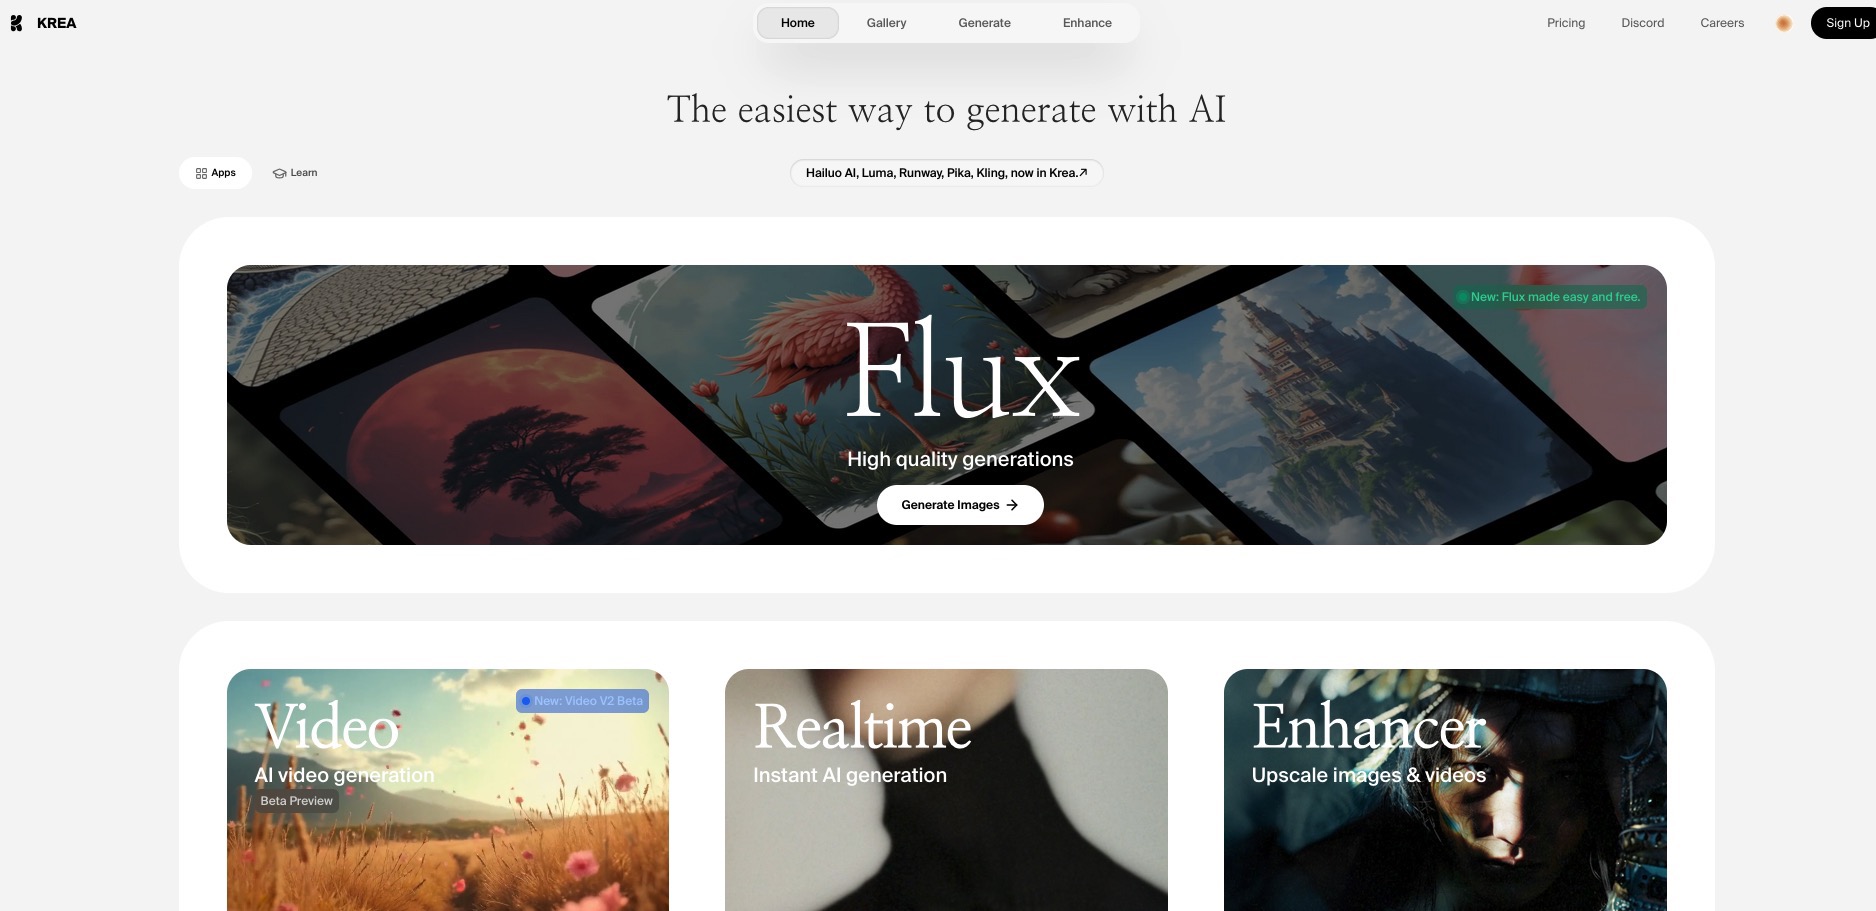Viewport: 1876px width, 911px height.
Task: Click the green dot on Flux badge
Action: [1462, 297]
